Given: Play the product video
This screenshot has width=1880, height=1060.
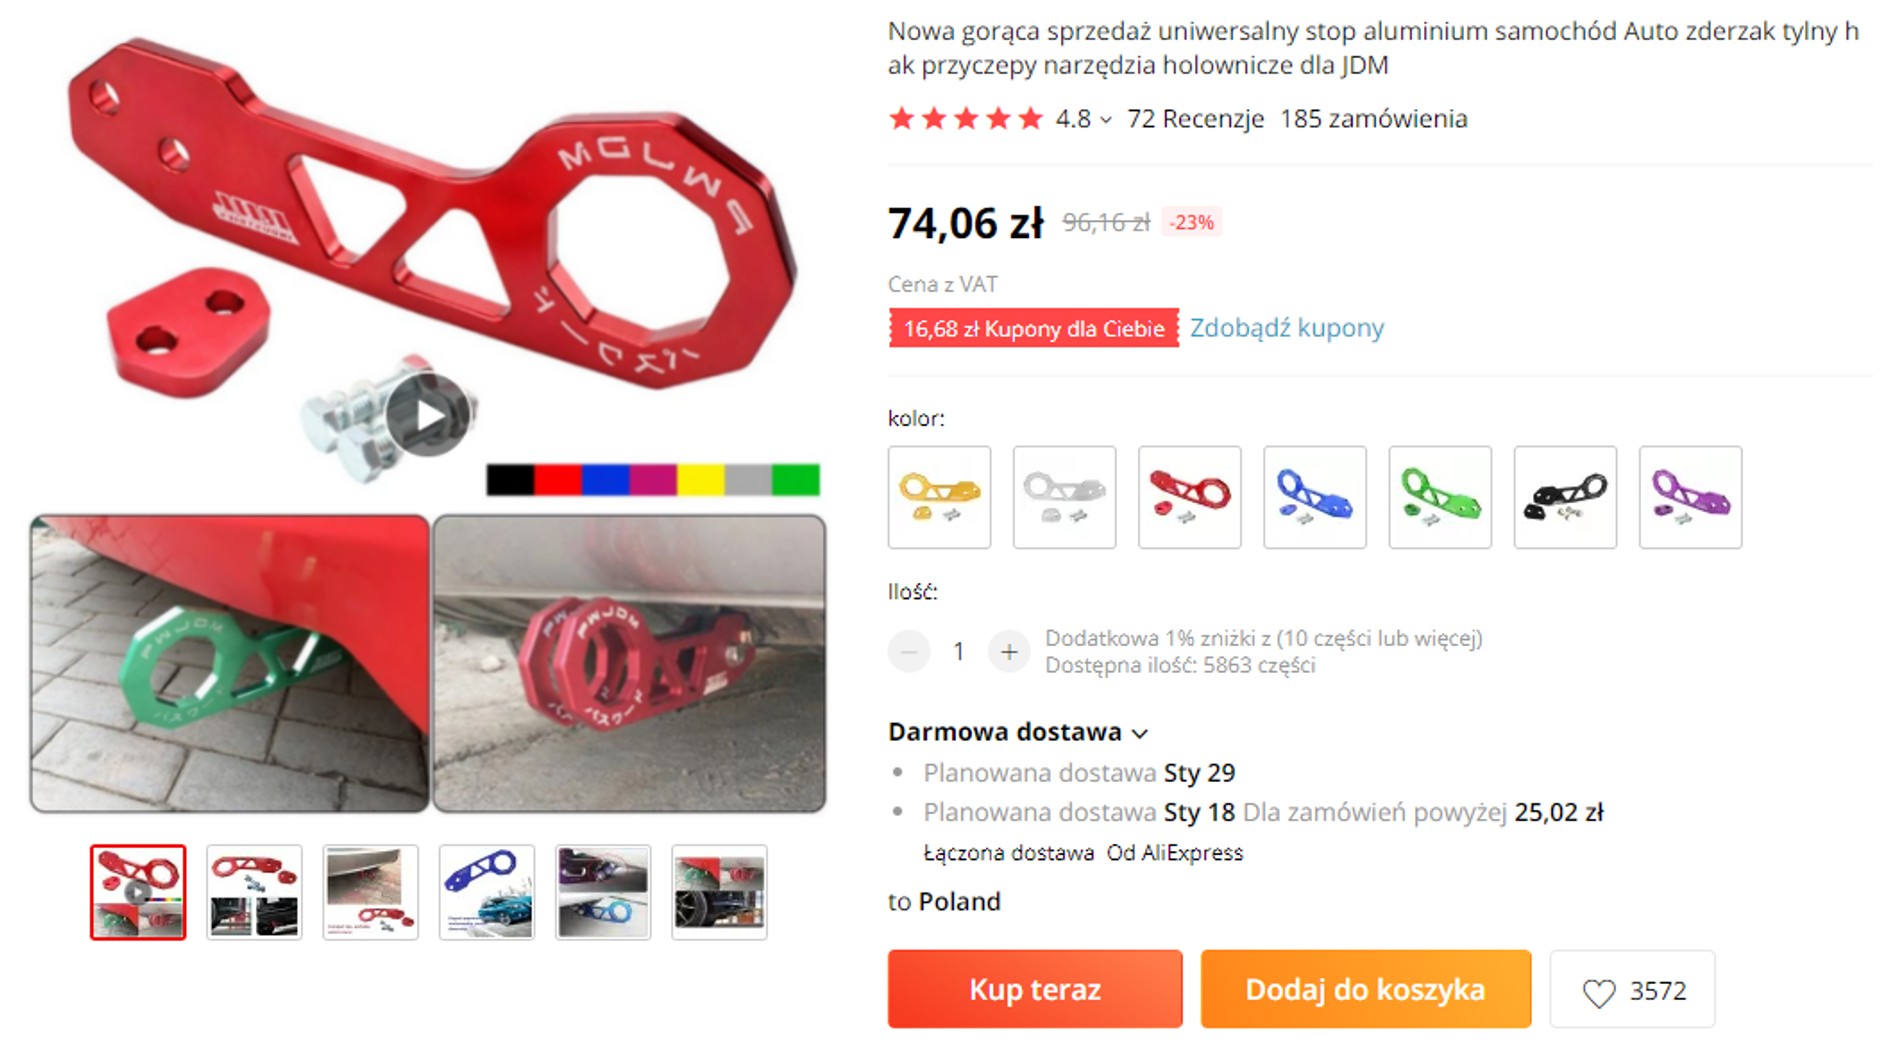Looking at the screenshot, I should tap(428, 415).
